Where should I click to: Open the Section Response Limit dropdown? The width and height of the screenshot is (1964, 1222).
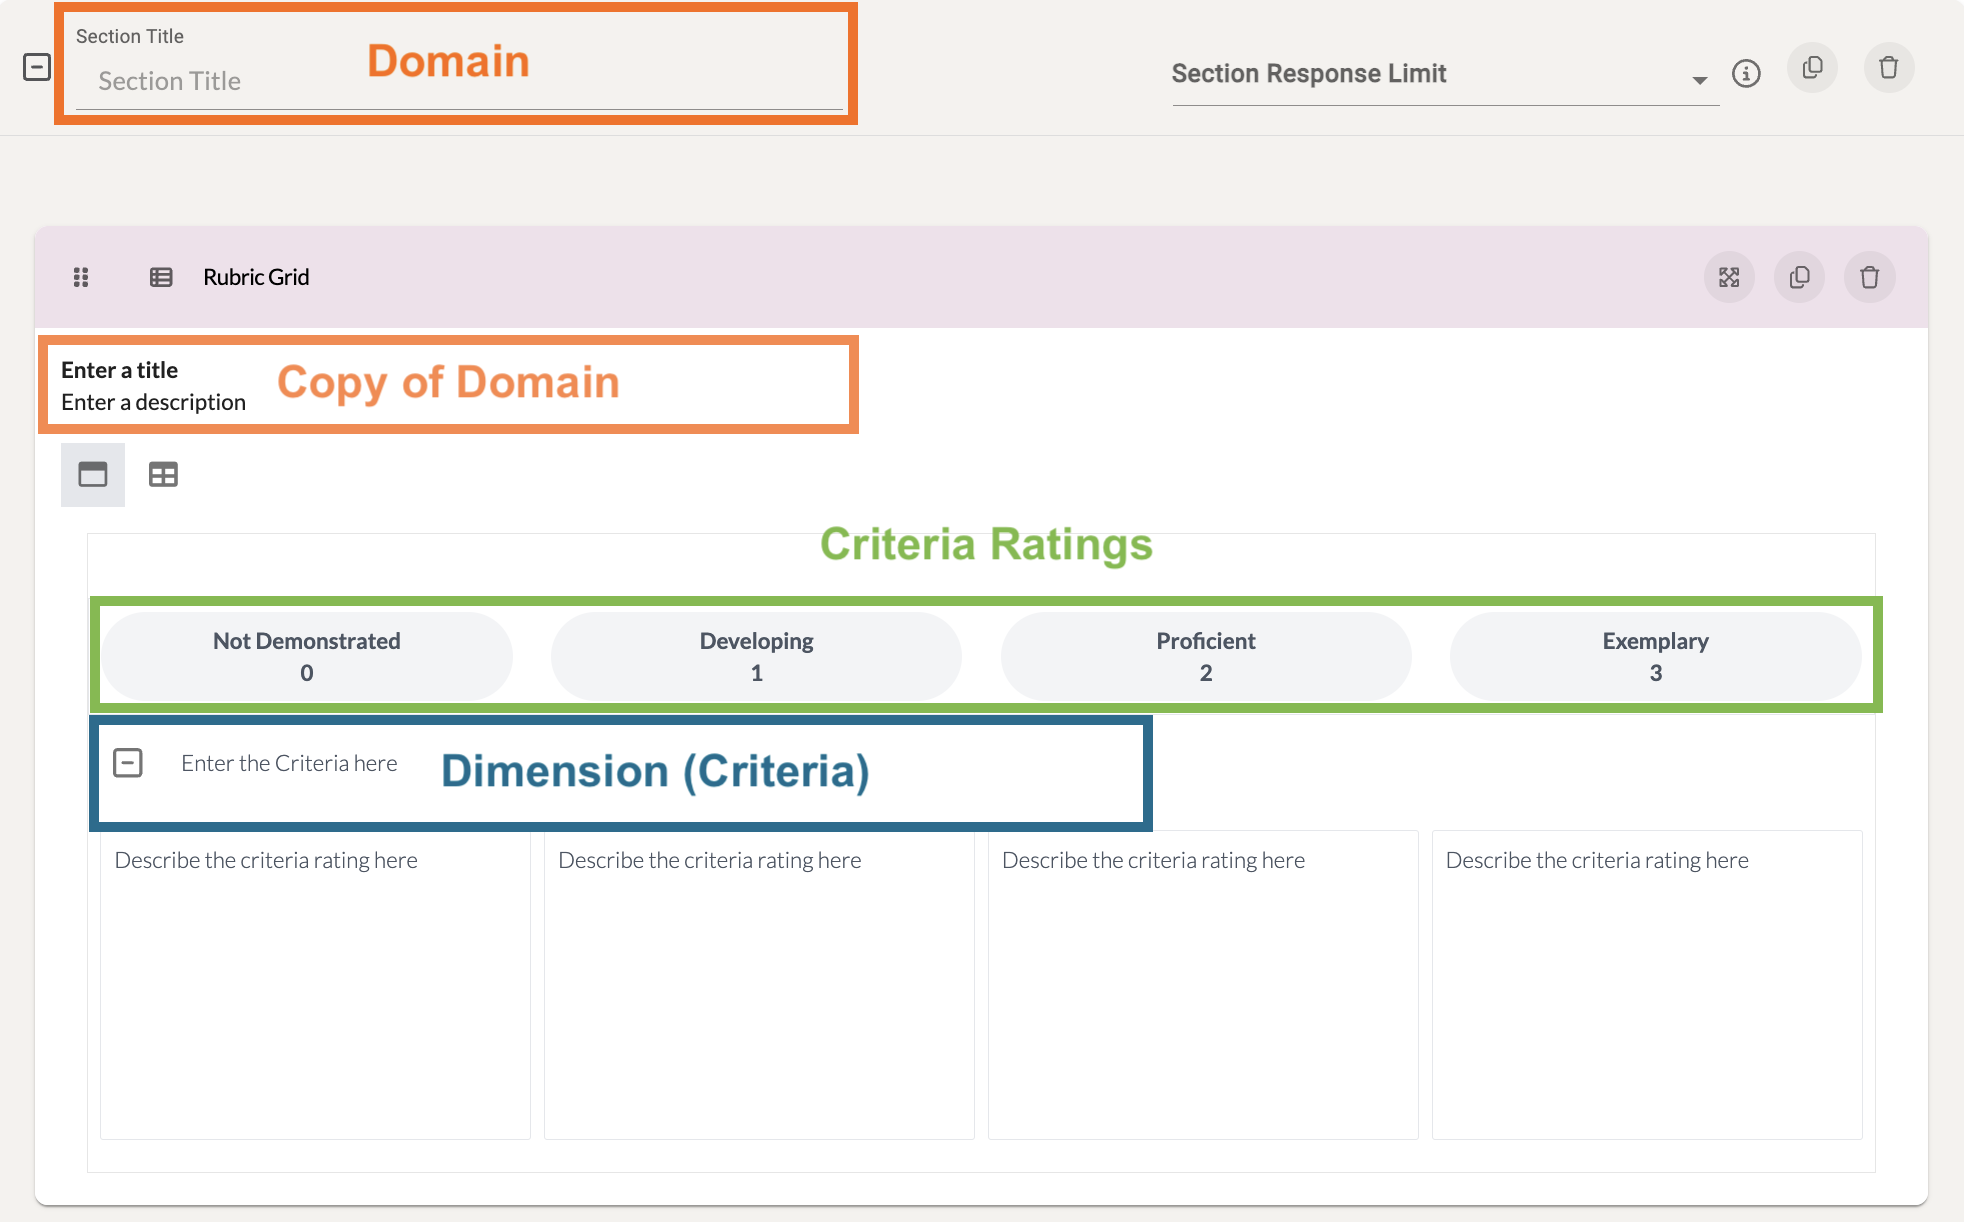[1699, 79]
